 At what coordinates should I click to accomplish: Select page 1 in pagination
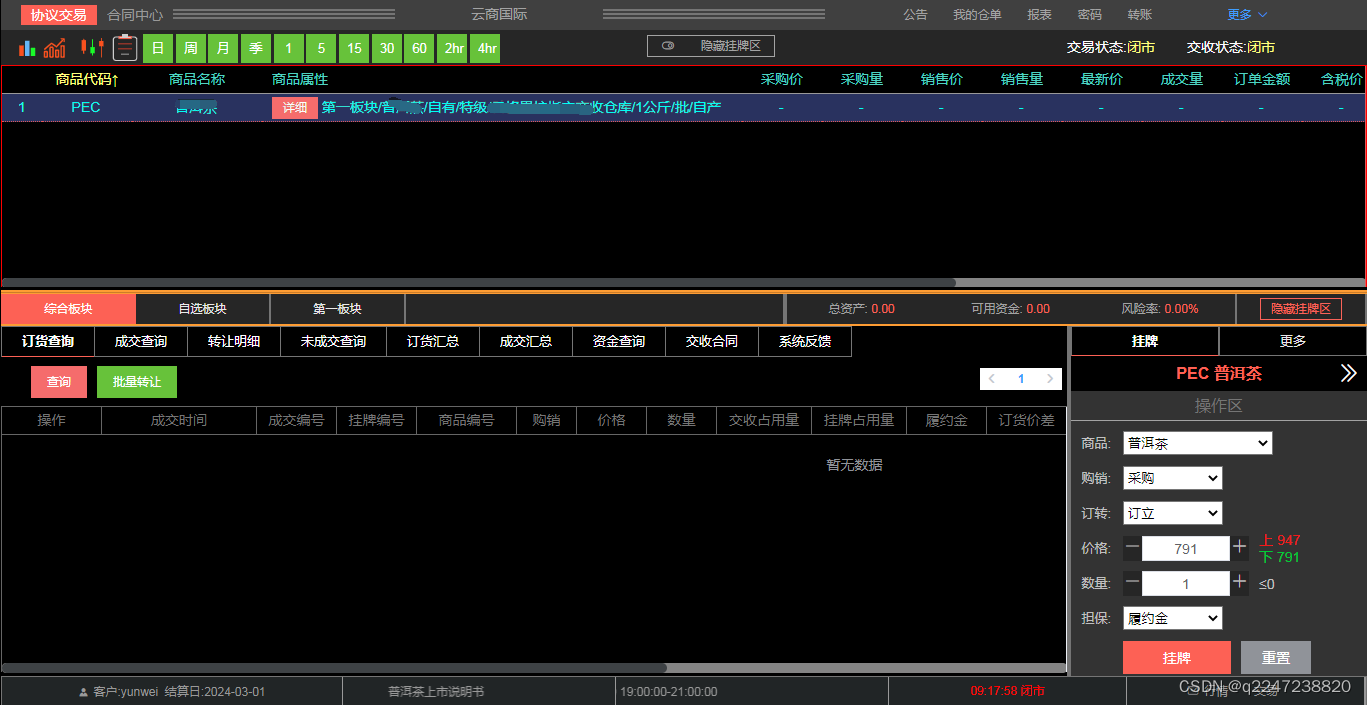coord(1021,379)
